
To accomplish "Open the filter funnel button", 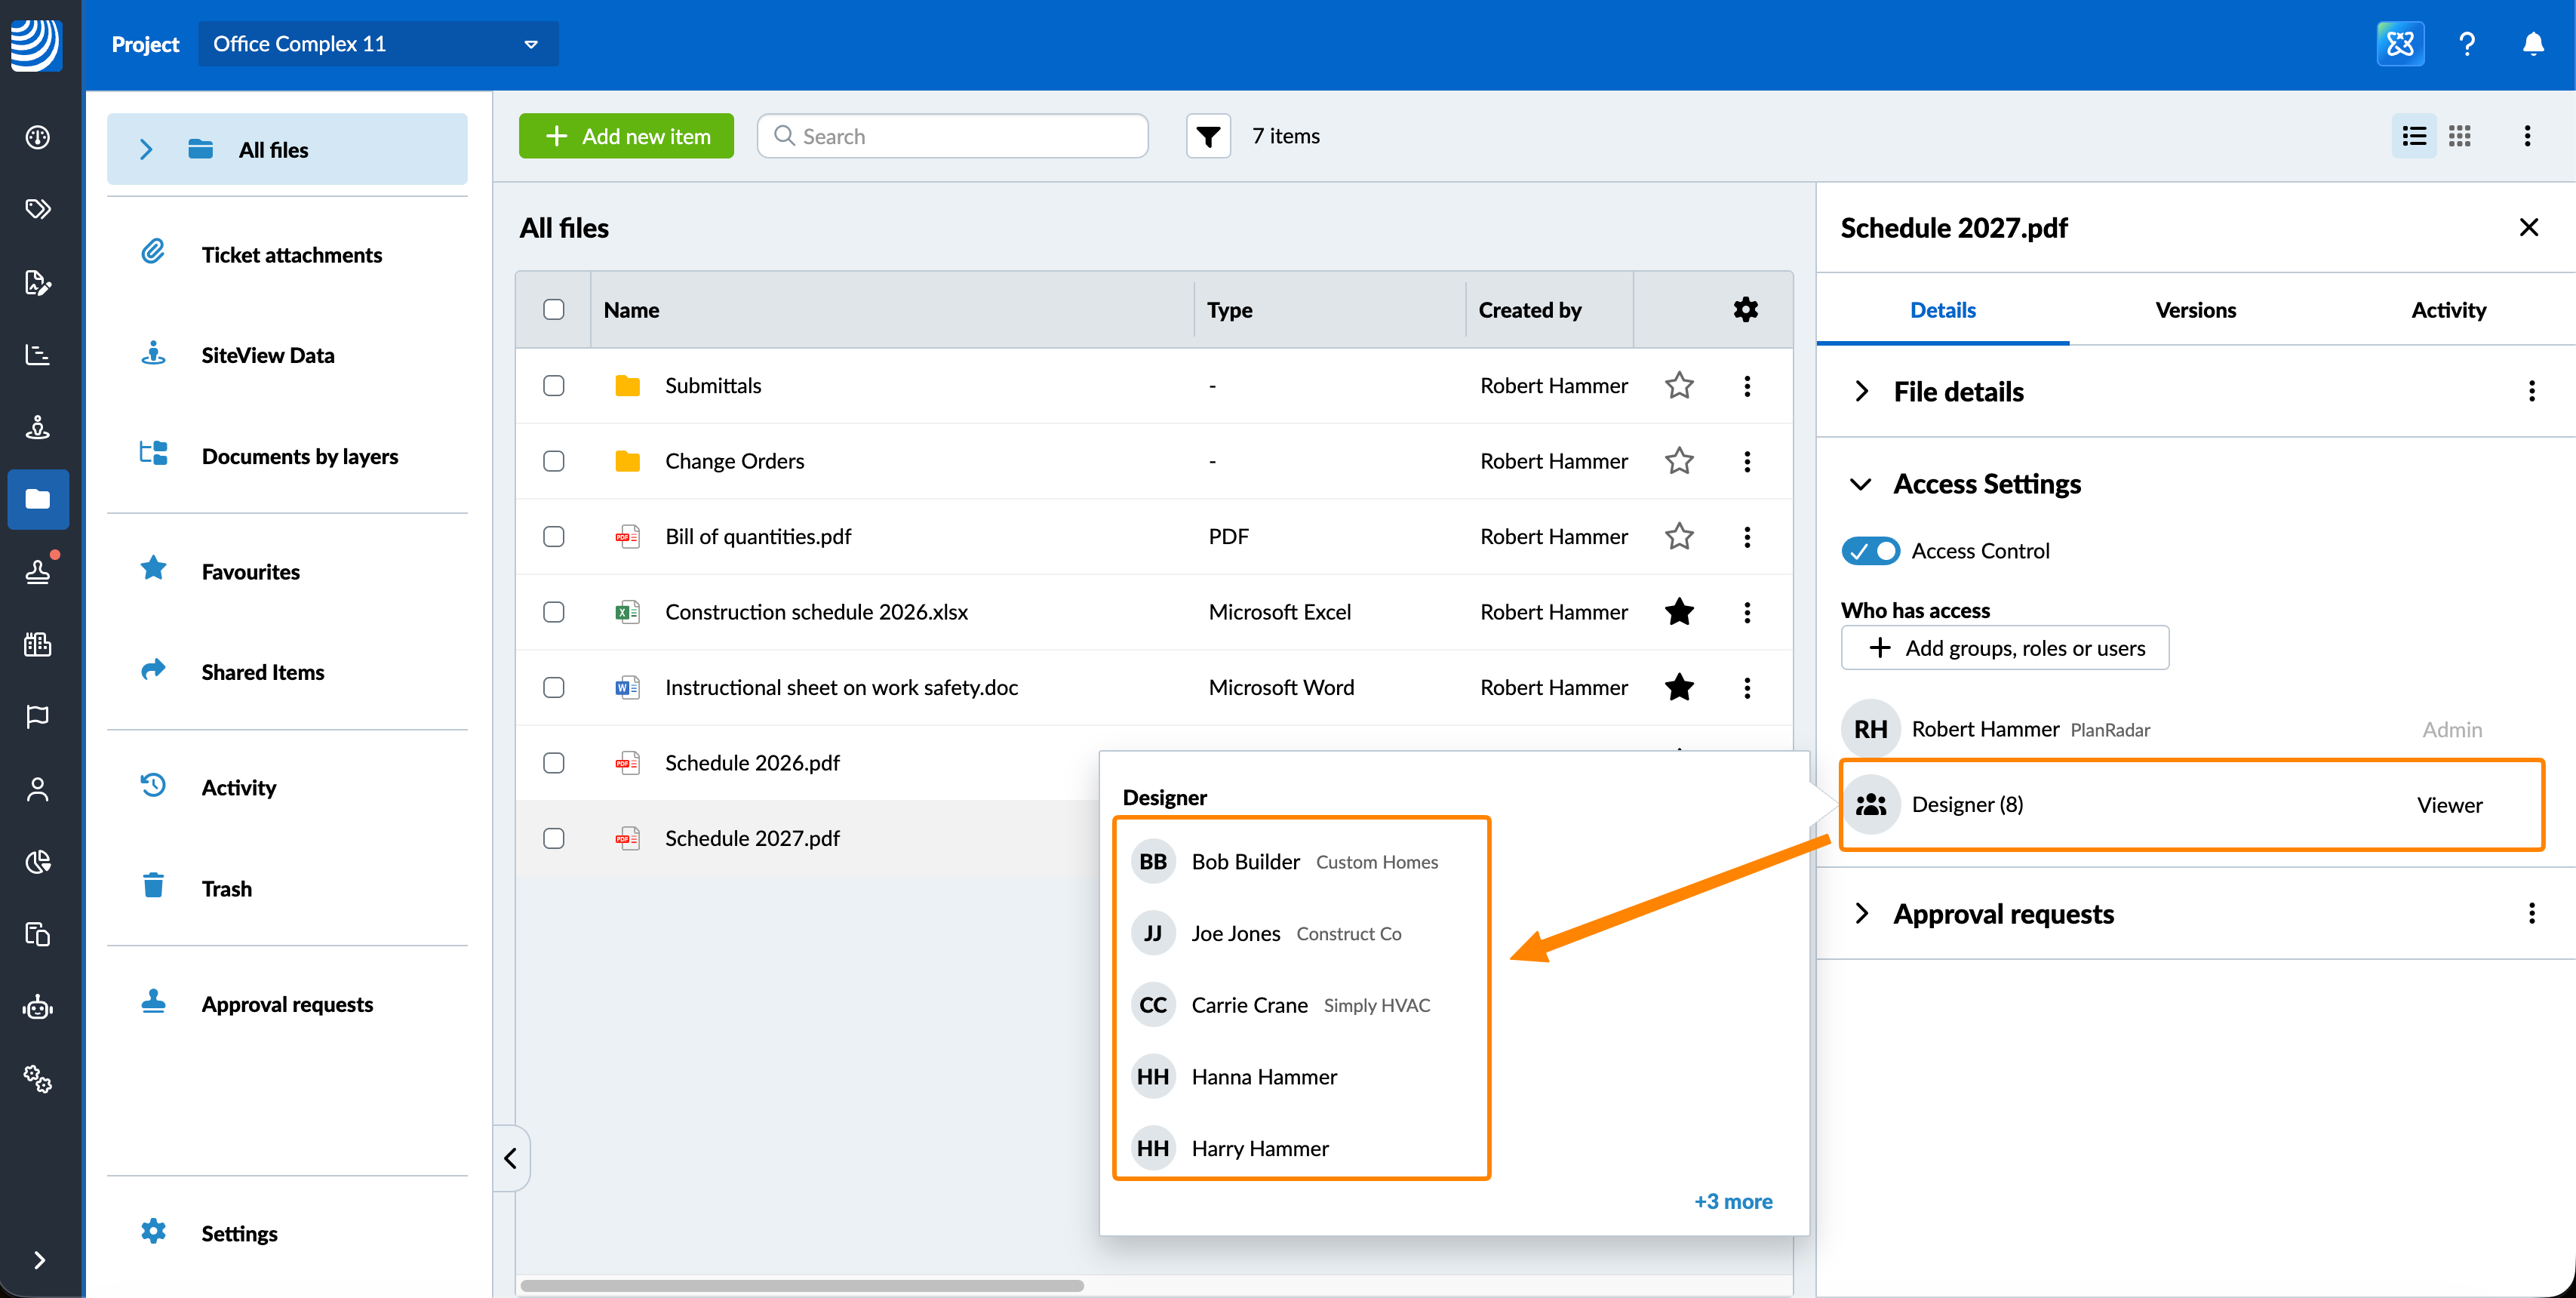I will [1208, 136].
